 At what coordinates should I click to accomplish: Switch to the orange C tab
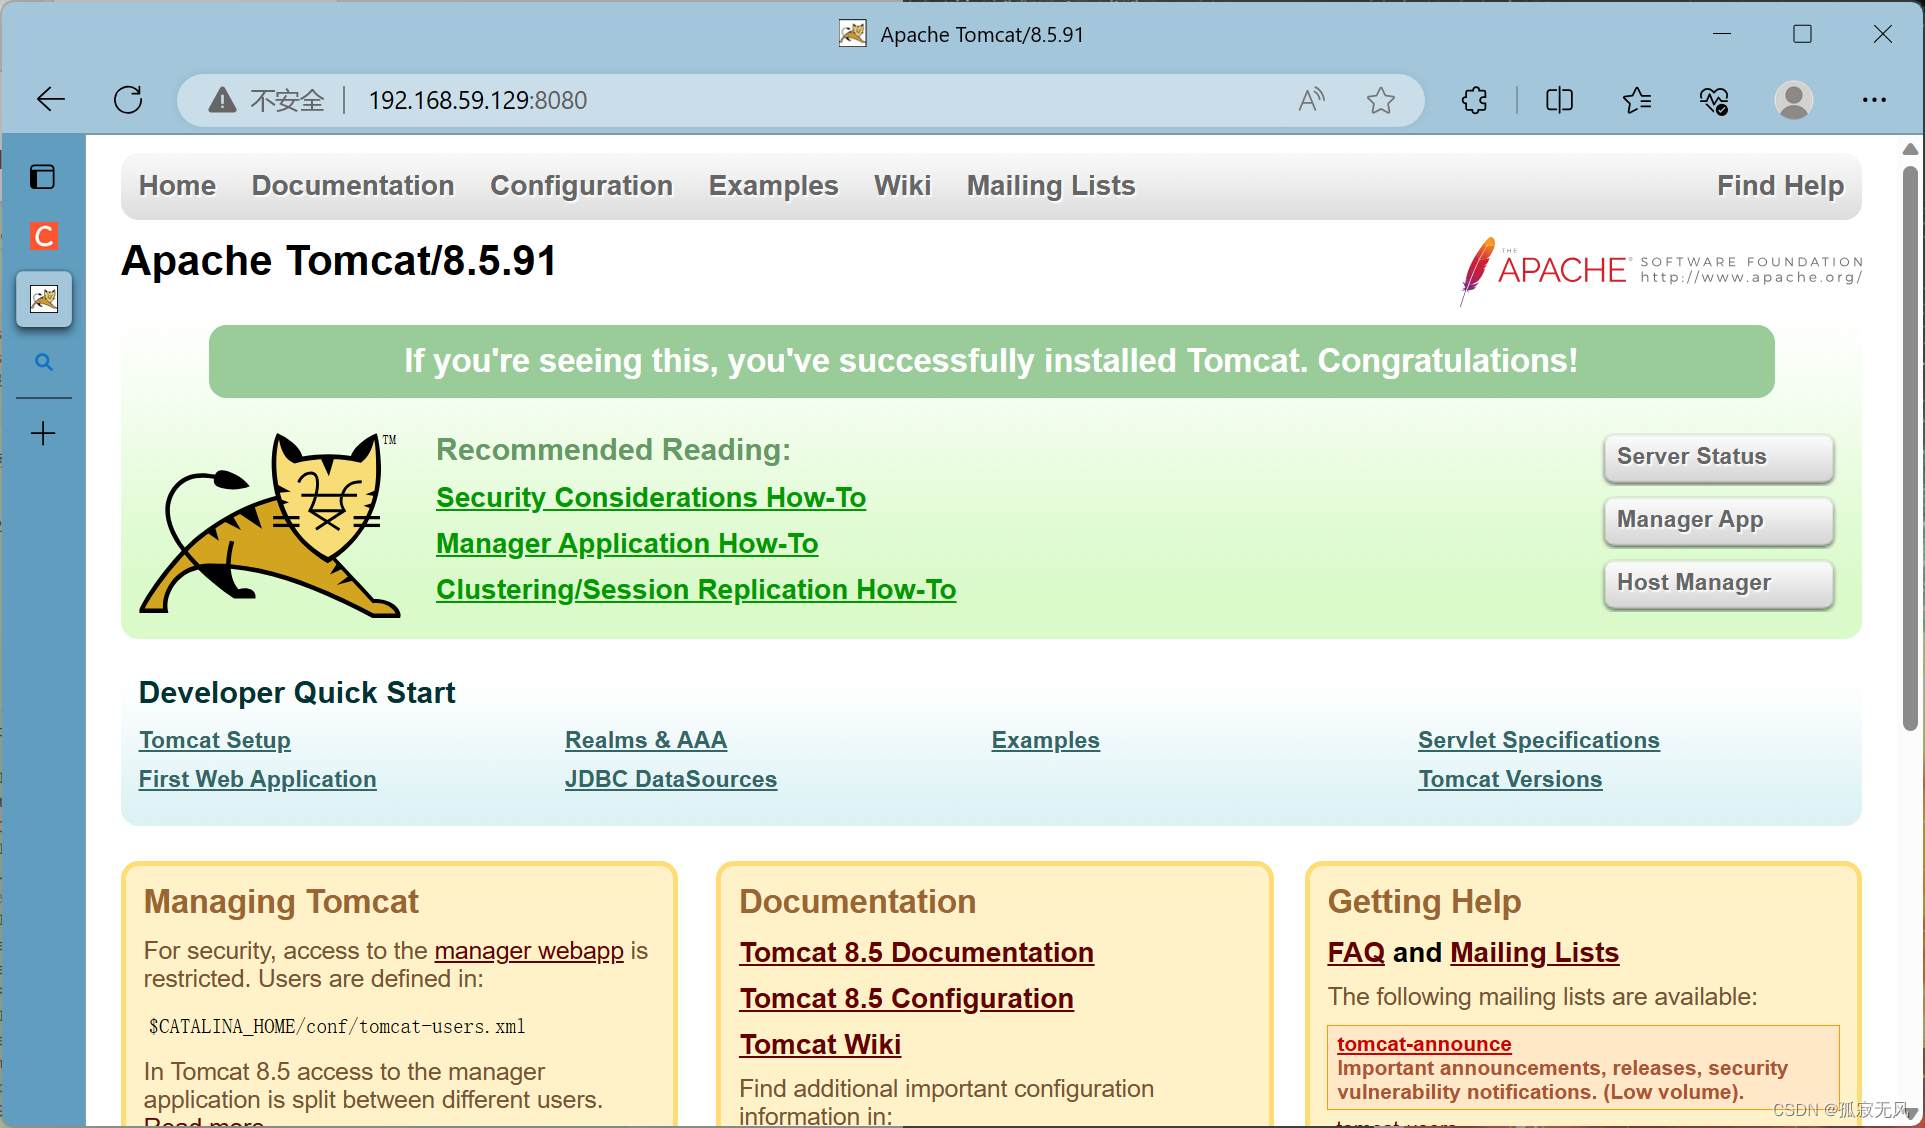[x=44, y=236]
